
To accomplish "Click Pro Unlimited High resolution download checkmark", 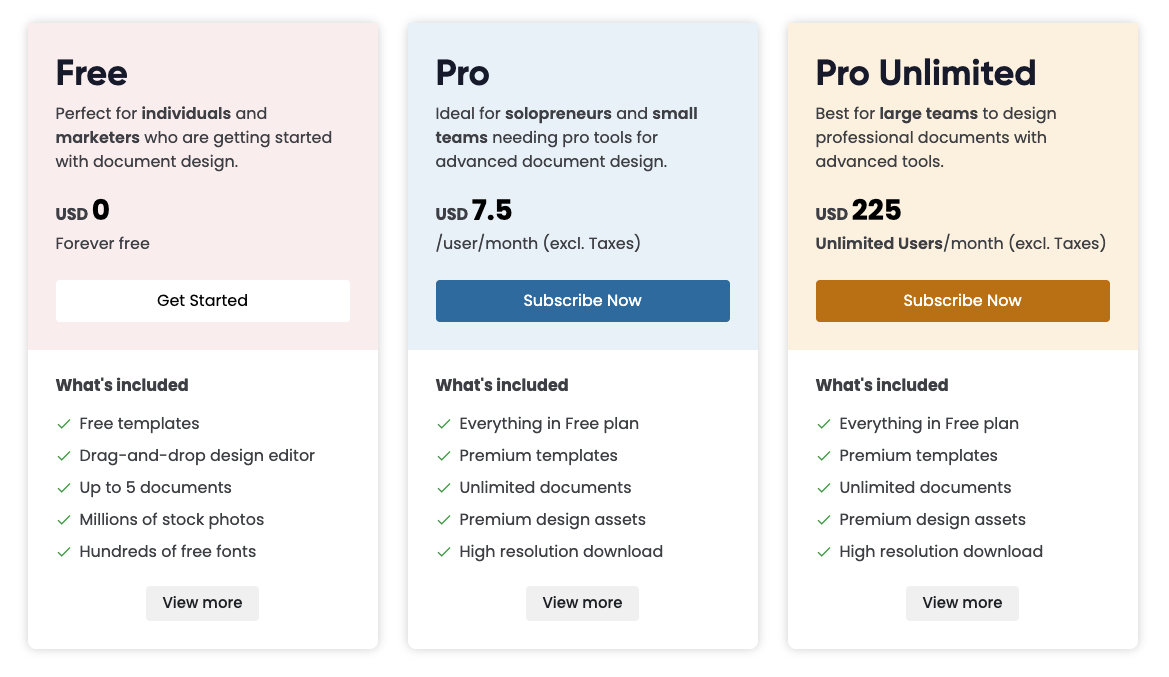I will (x=824, y=552).
